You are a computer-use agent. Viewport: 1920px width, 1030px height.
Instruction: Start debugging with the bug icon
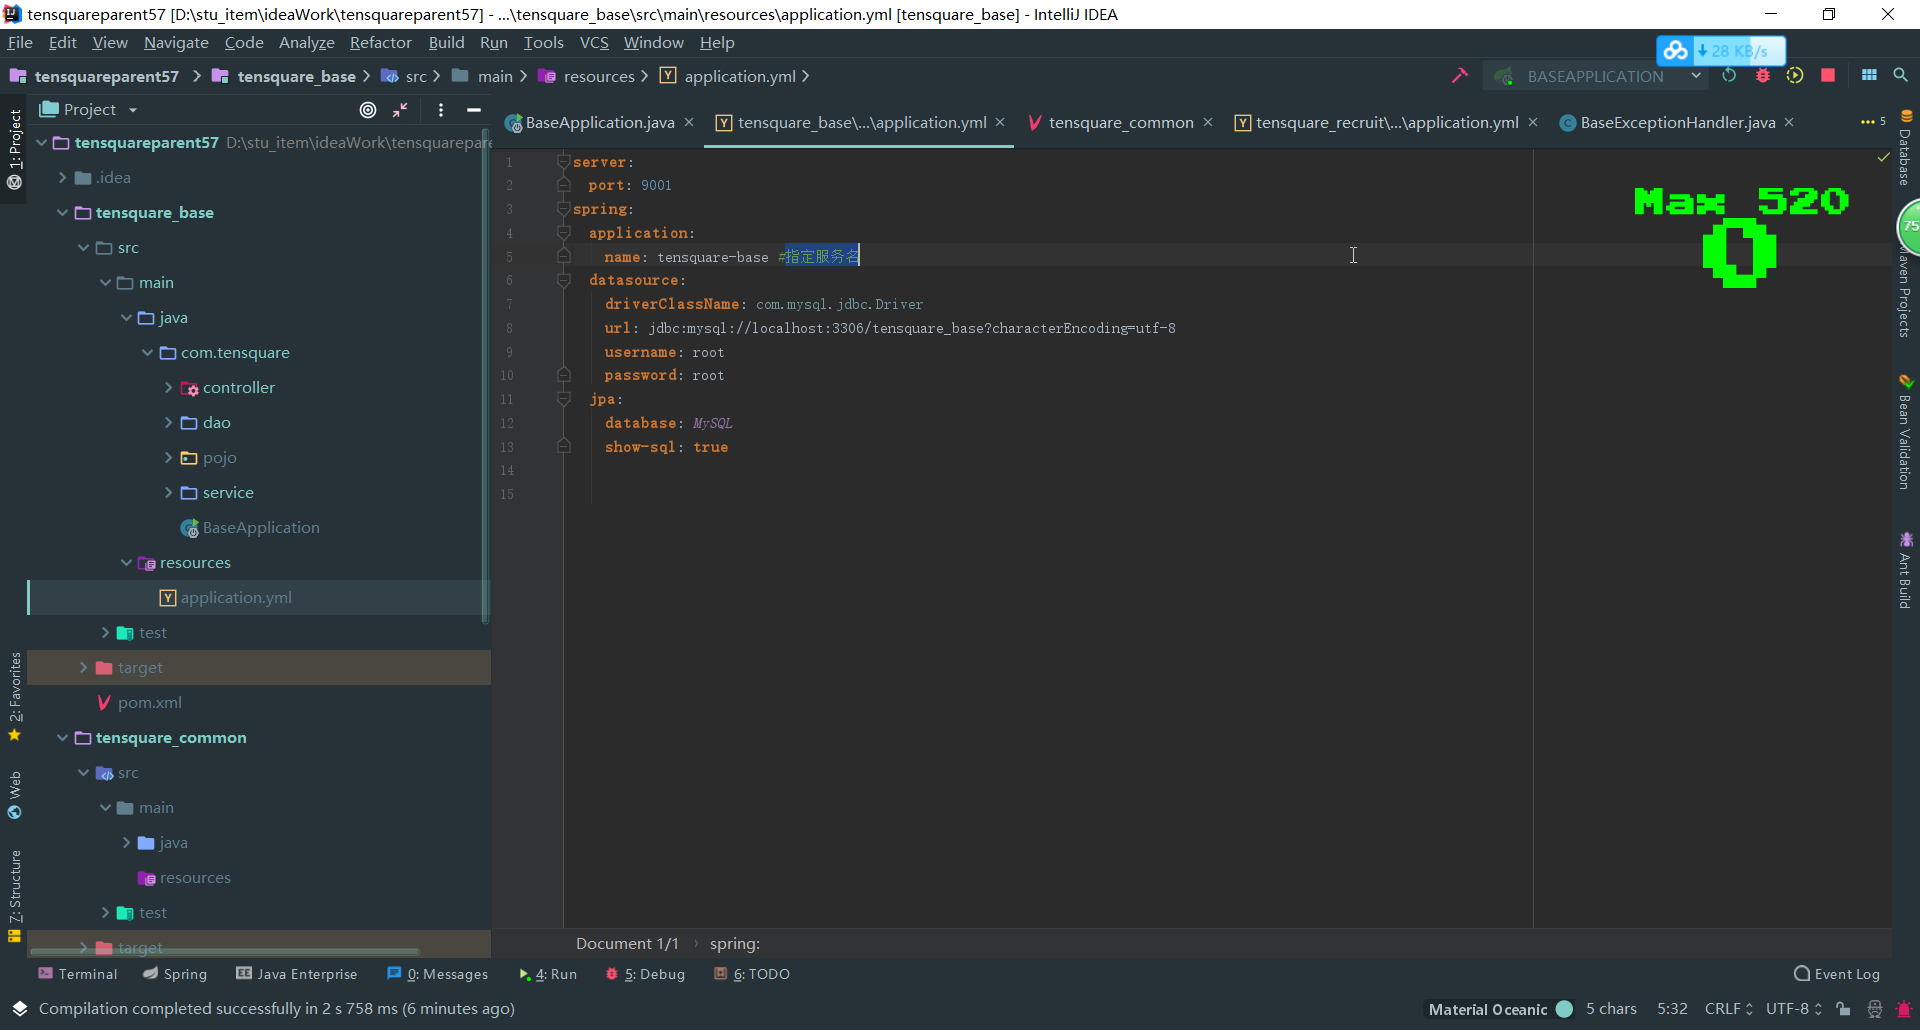pos(1762,76)
